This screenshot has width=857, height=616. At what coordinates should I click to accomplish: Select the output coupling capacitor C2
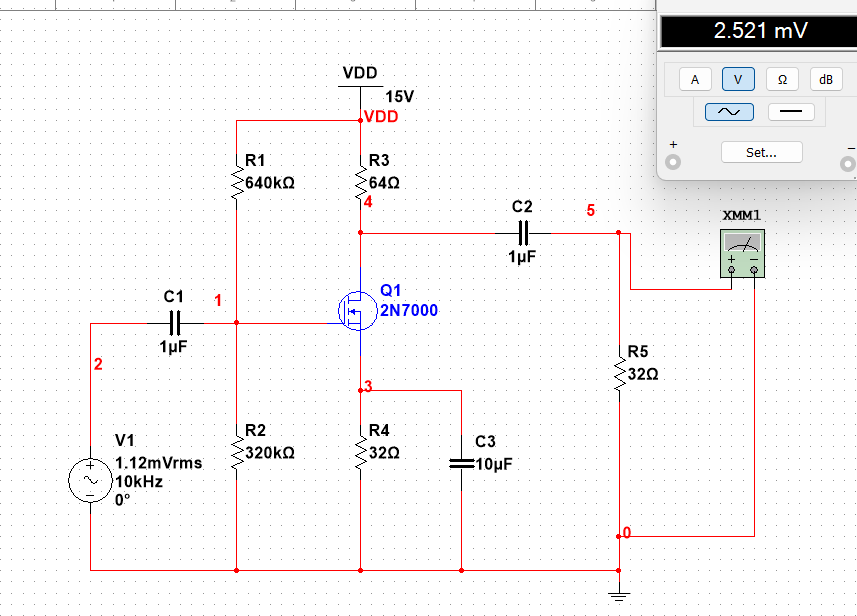(523, 232)
